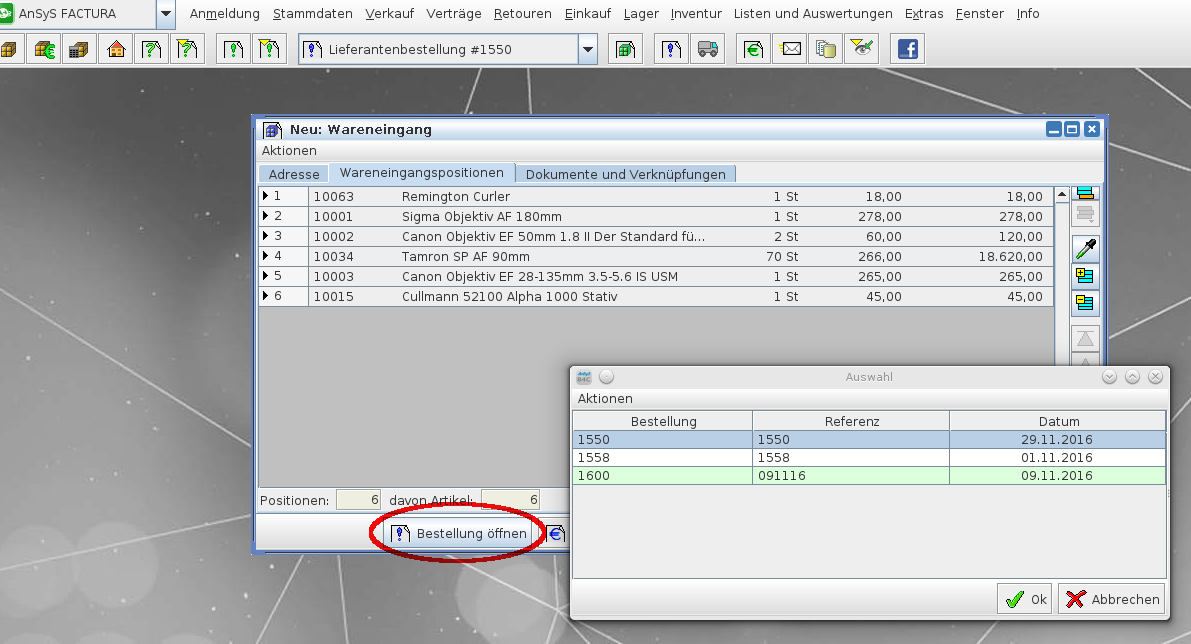1191x644 pixels.
Task: Open the Lieferantenbestellung #1550 dropdown arrow
Action: click(588, 49)
